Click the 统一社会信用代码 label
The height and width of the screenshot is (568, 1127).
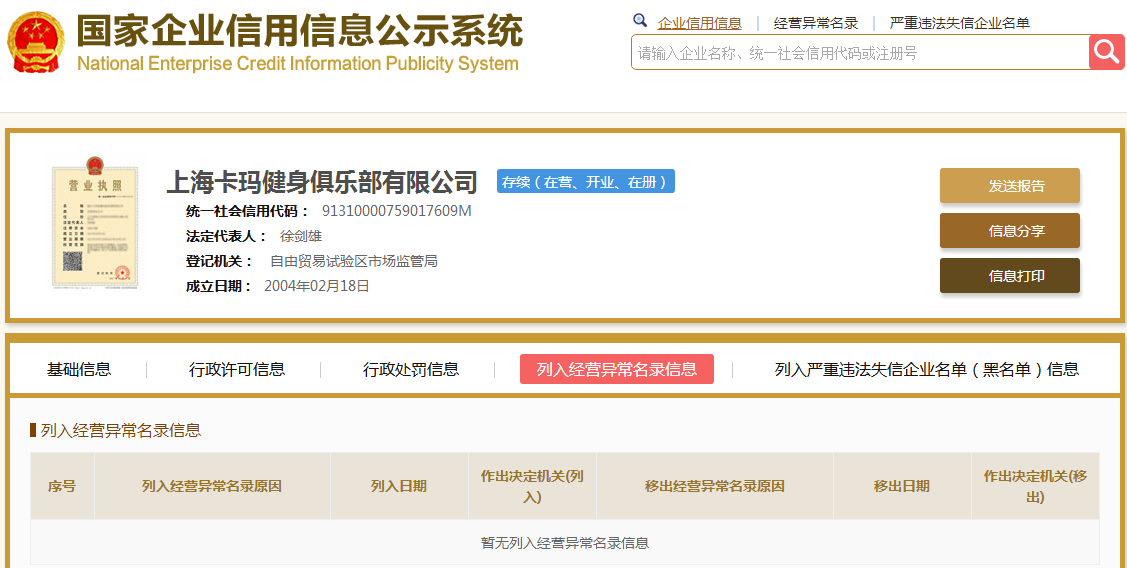coord(247,211)
